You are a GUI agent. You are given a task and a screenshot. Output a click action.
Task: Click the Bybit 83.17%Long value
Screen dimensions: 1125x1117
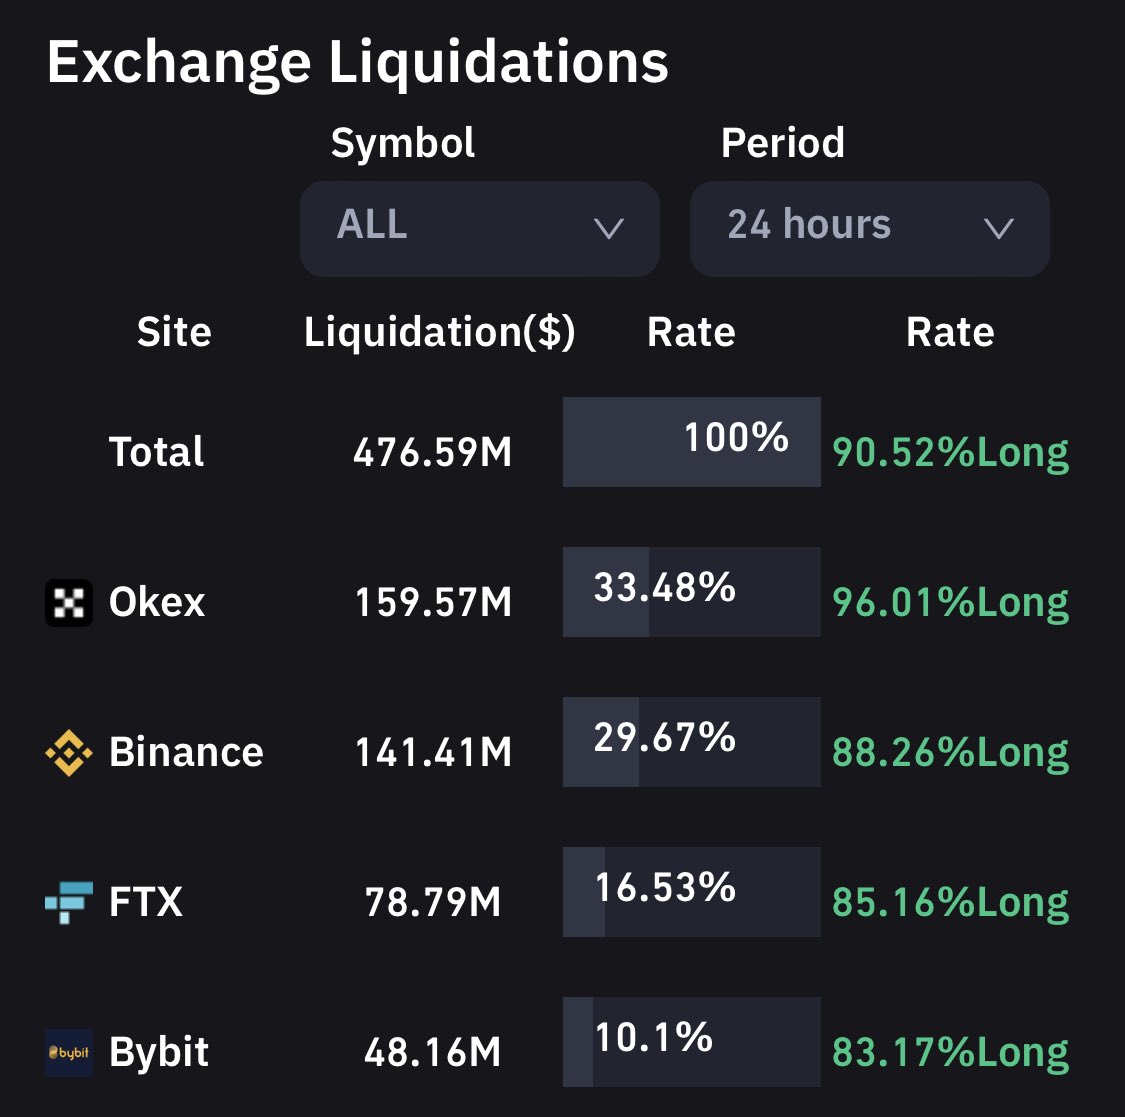click(x=950, y=1053)
